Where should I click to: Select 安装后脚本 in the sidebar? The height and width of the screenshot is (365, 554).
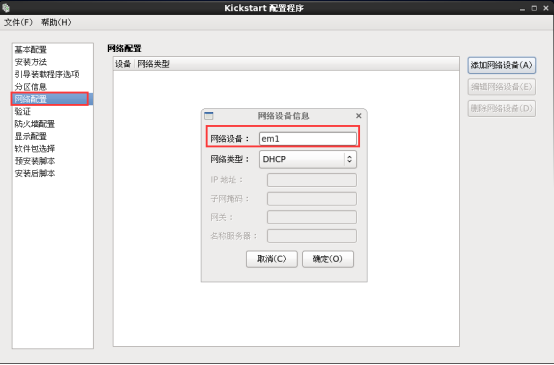pyautogui.click(x=53, y=173)
